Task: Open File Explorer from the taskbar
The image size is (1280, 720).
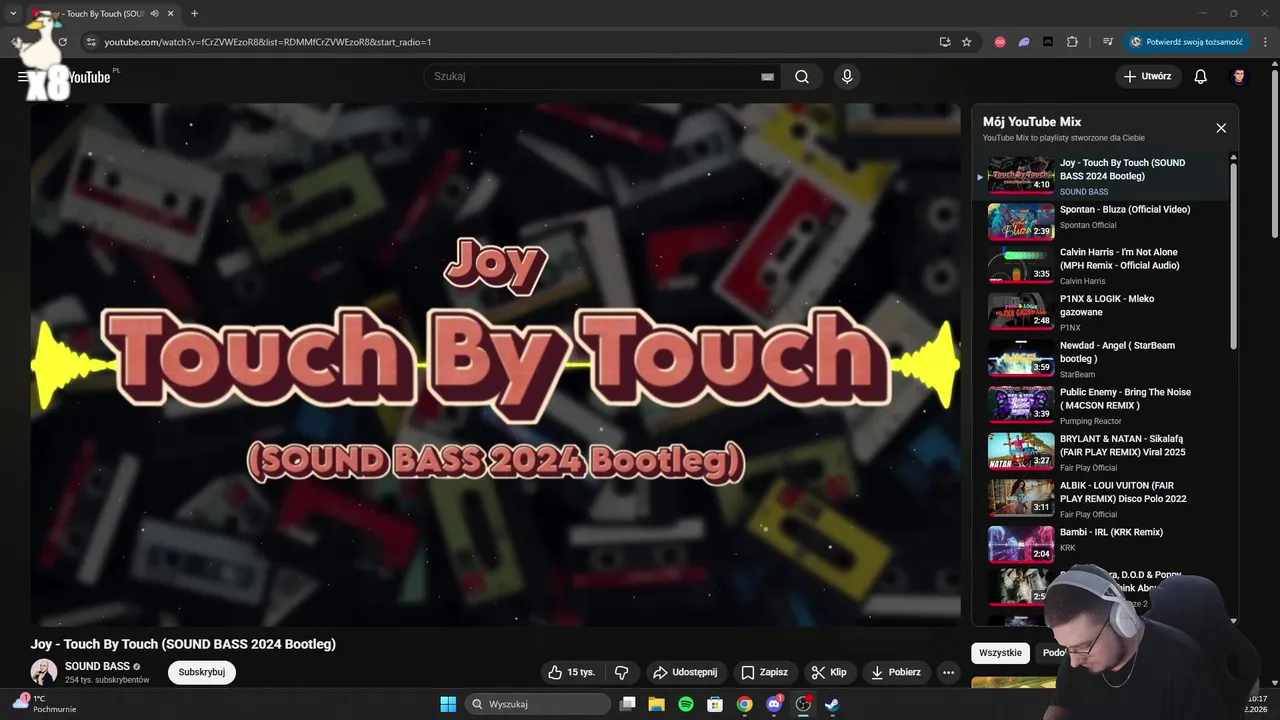Action: pos(657,704)
